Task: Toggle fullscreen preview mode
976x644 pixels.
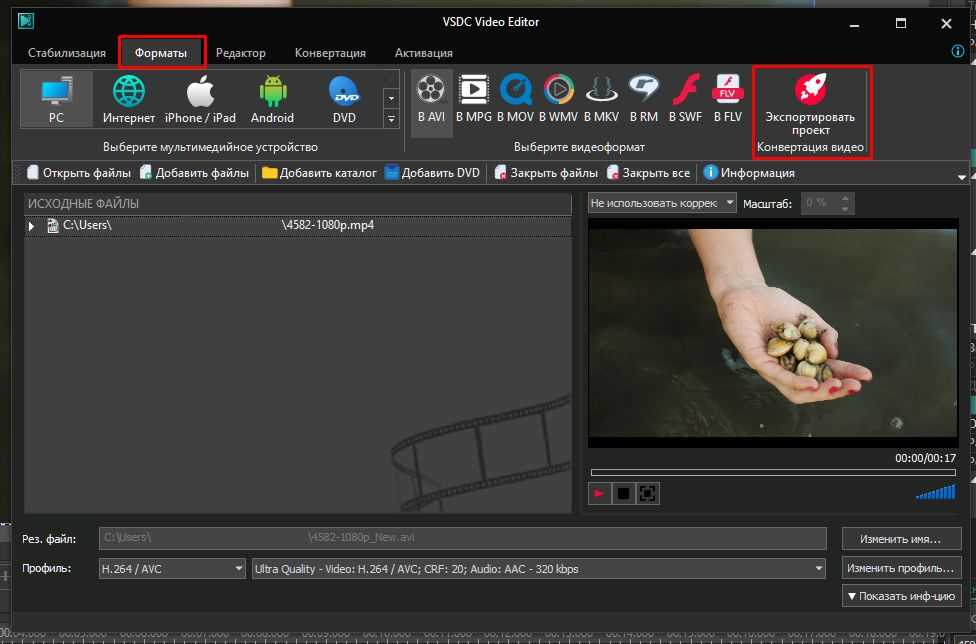Action: pyautogui.click(x=647, y=494)
